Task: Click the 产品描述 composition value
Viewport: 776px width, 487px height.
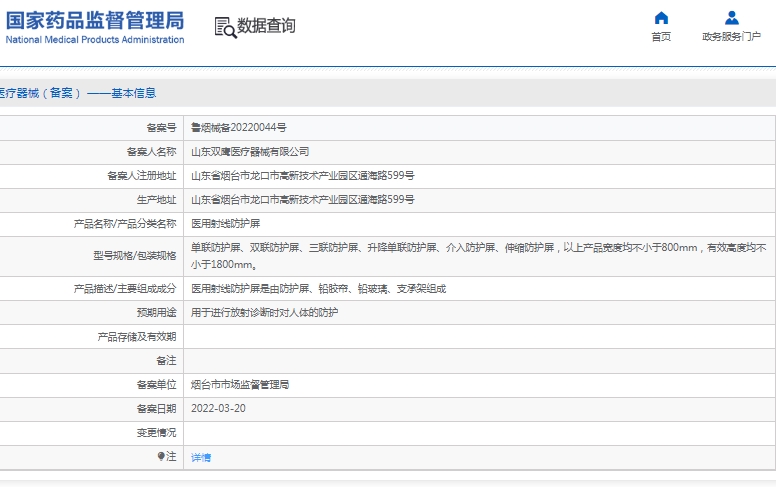Action: tap(318, 289)
